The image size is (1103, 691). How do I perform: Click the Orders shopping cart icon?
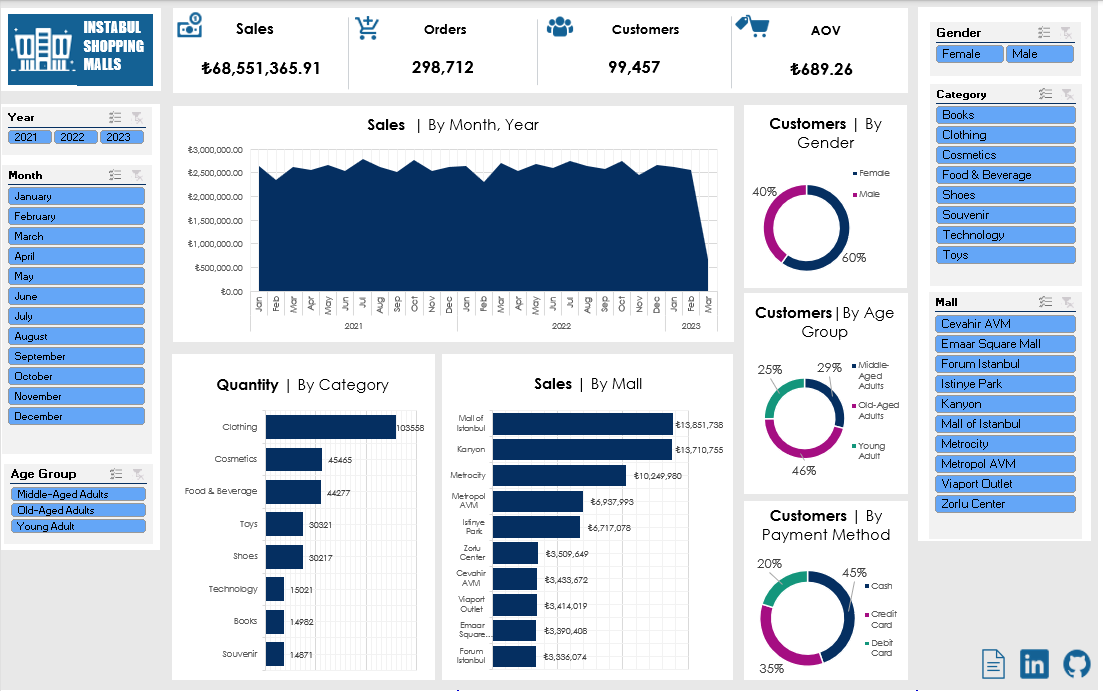pyautogui.click(x=367, y=28)
